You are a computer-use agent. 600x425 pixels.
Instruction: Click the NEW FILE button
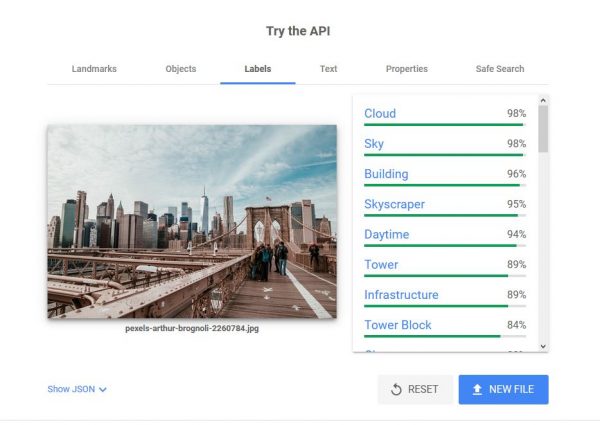click(x=504, y=389)
